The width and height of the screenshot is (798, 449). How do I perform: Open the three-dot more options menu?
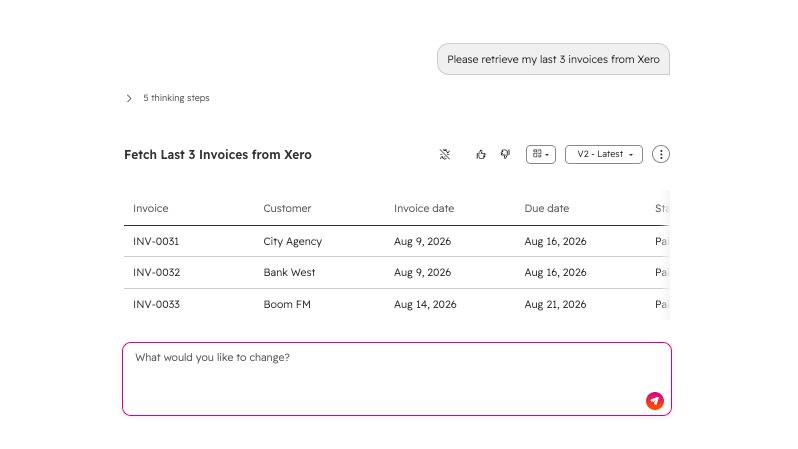coord(661,154)
